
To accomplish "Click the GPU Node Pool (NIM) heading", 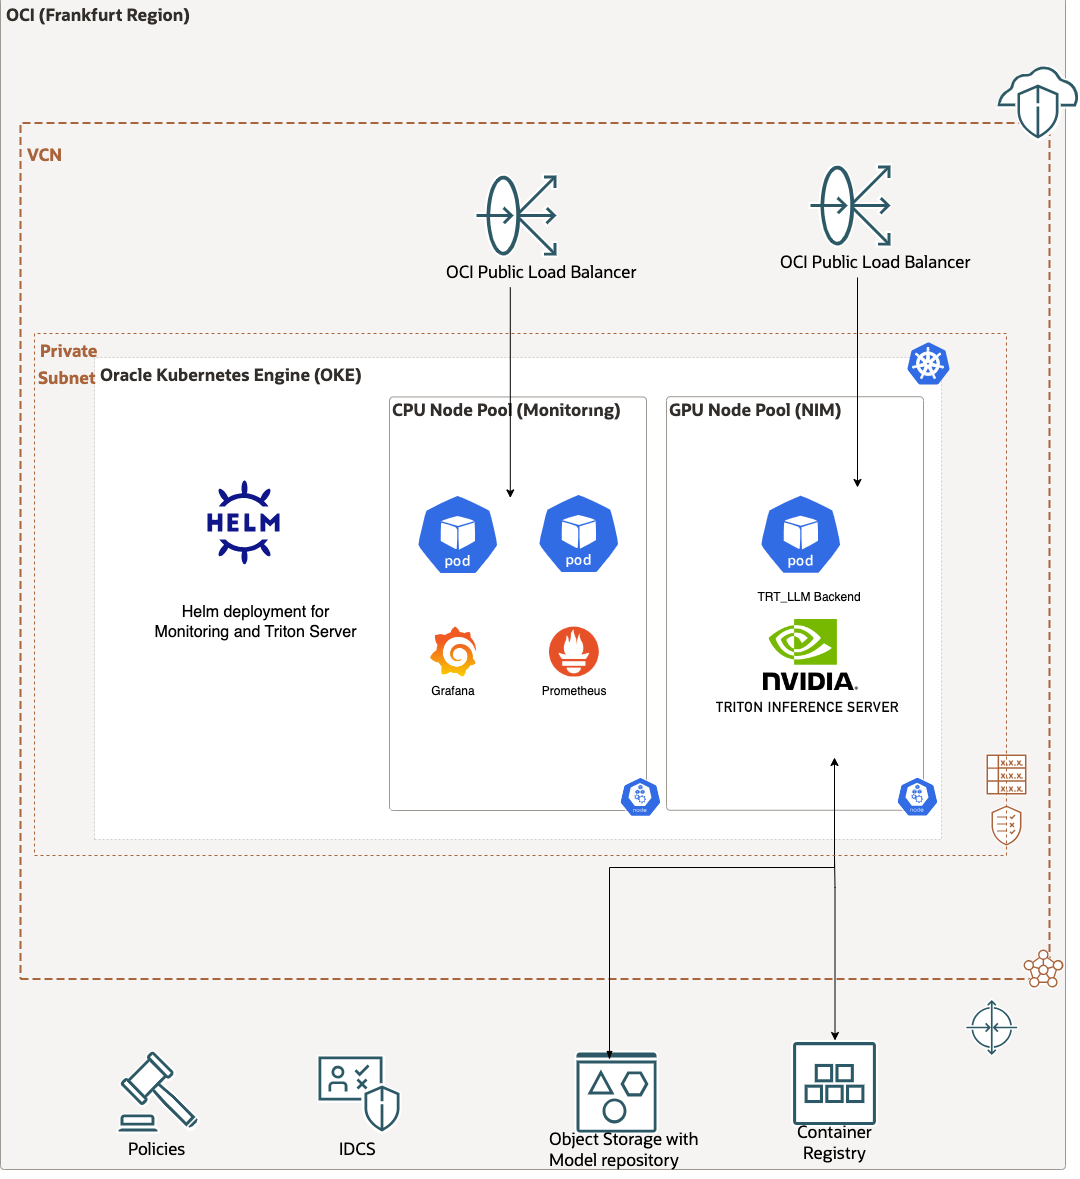I will [755, 410].
